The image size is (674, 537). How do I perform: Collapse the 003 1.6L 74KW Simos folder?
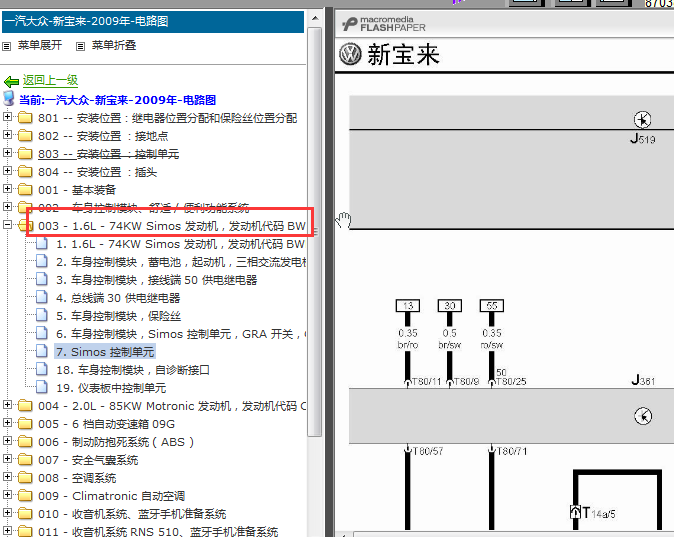(x=7, y=224)
